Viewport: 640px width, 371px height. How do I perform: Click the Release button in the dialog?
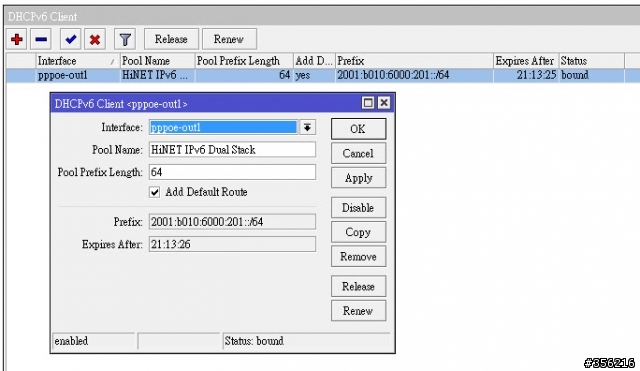(358, 287)
